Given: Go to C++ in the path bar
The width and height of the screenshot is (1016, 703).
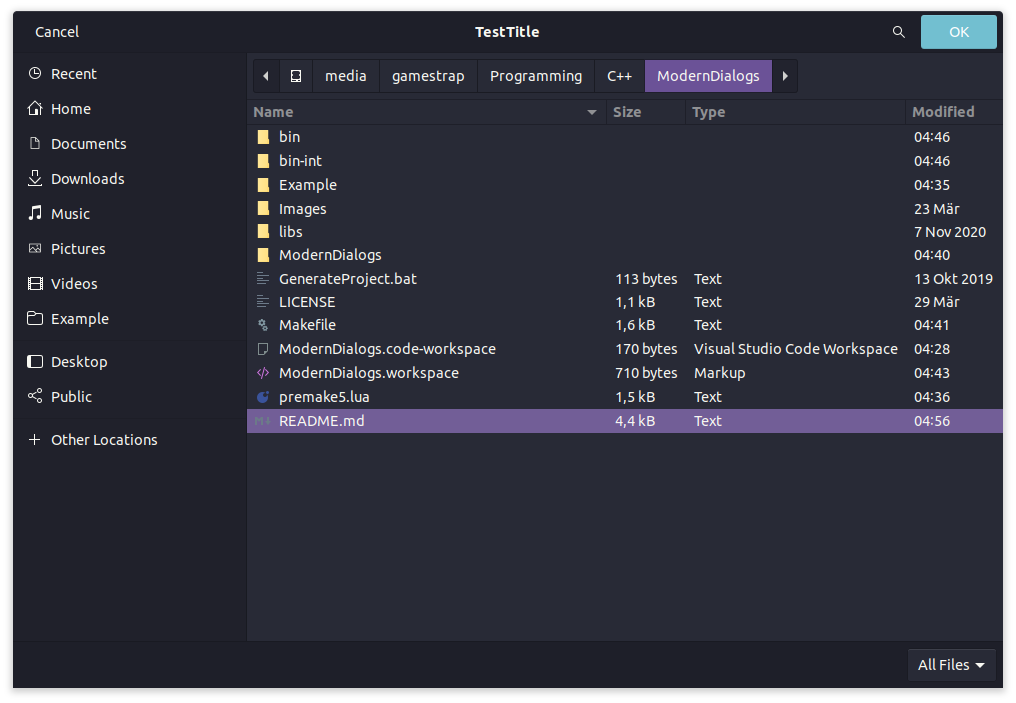Looking at the screenshot, I should point(619,76).
